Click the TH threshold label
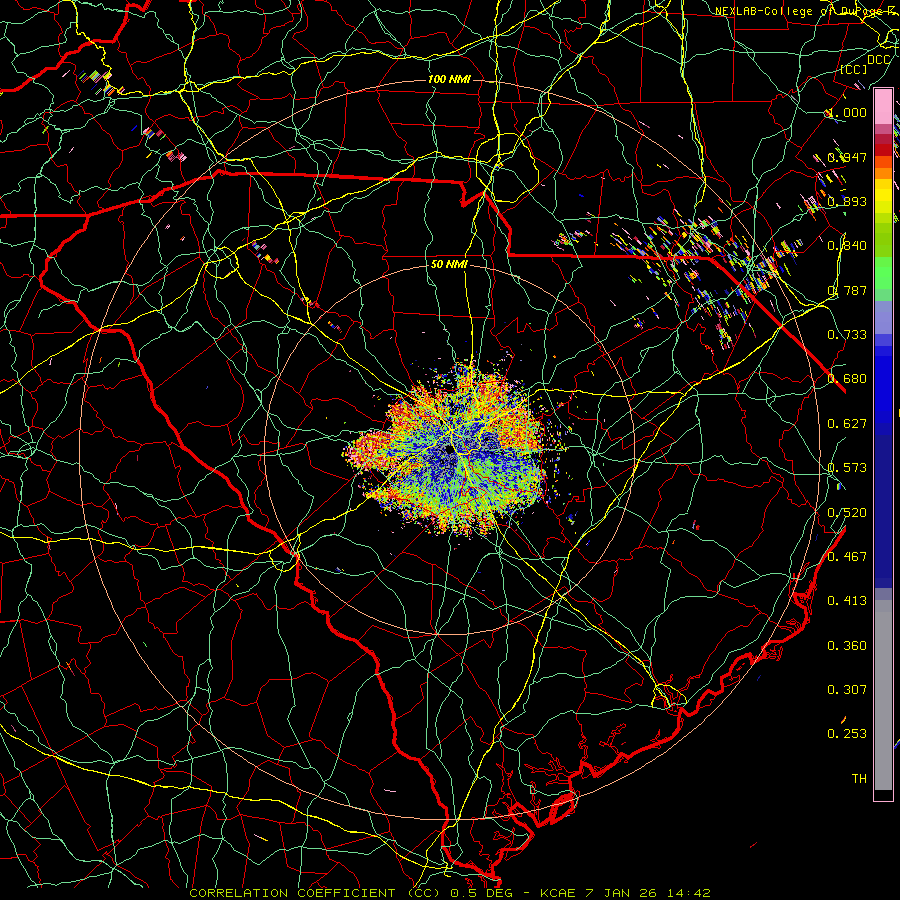Screen dimensions: 900x900 859,779
